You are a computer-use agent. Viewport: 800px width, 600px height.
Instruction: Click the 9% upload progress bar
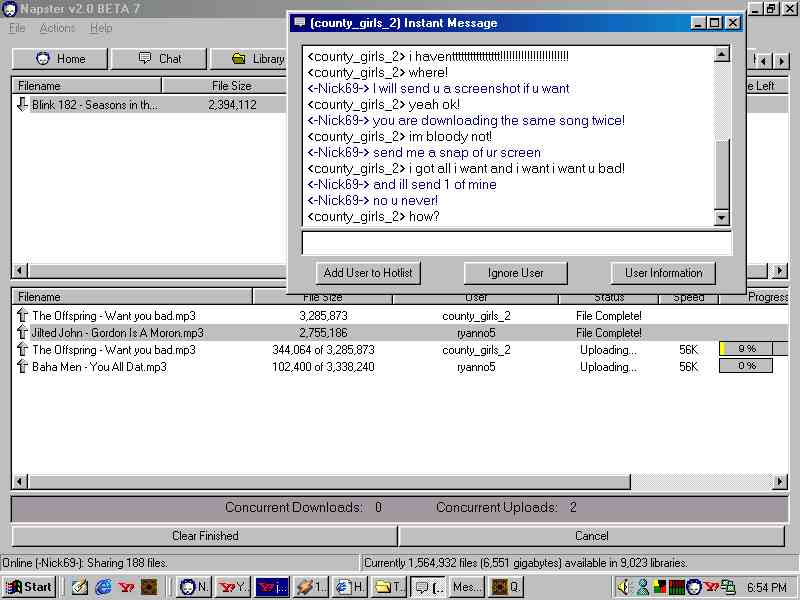pos(746,350)
